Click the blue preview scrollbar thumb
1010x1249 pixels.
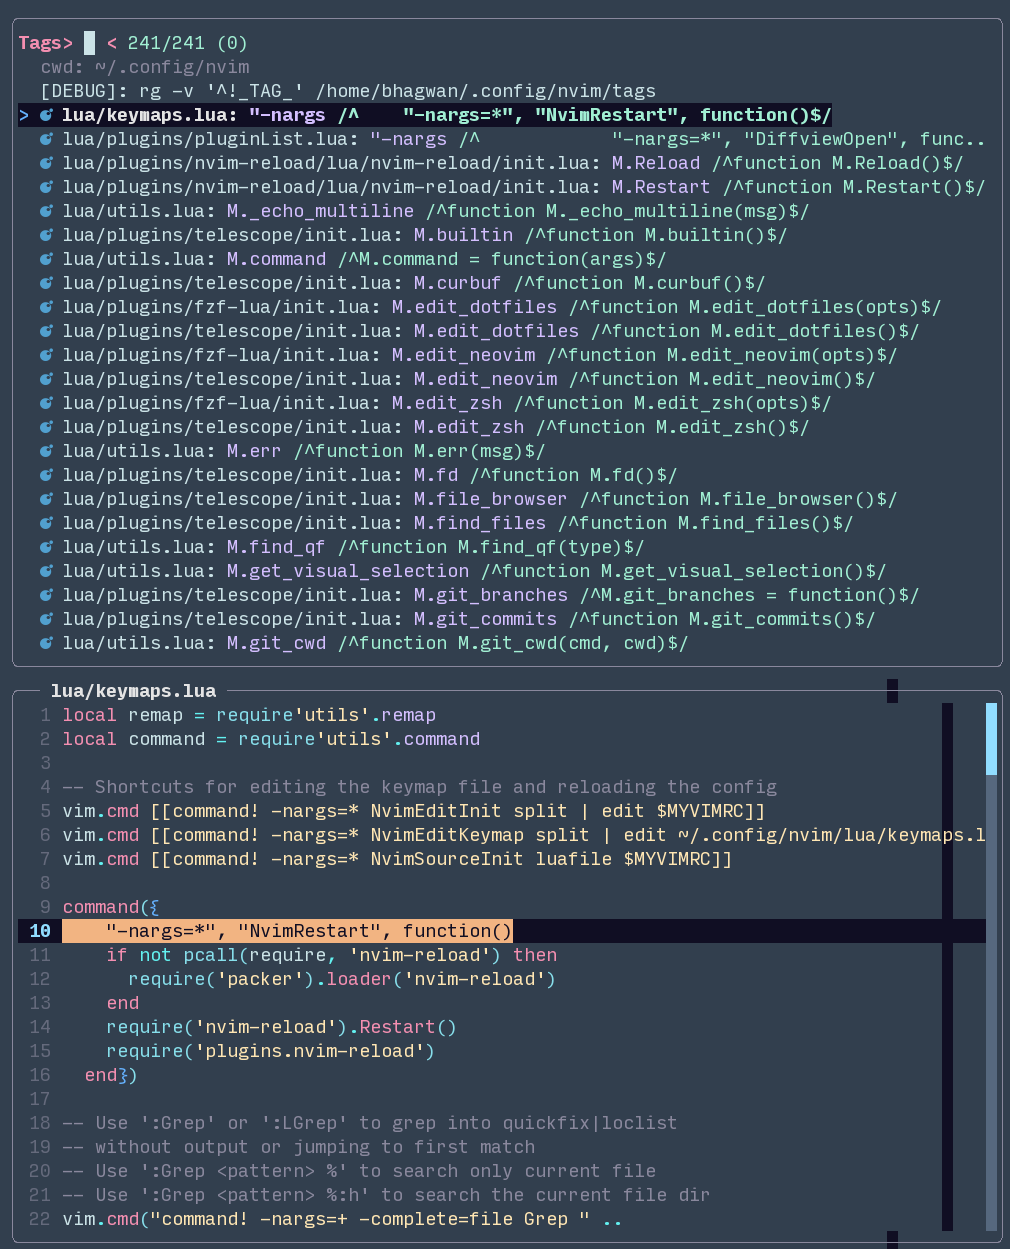[992, 740]
